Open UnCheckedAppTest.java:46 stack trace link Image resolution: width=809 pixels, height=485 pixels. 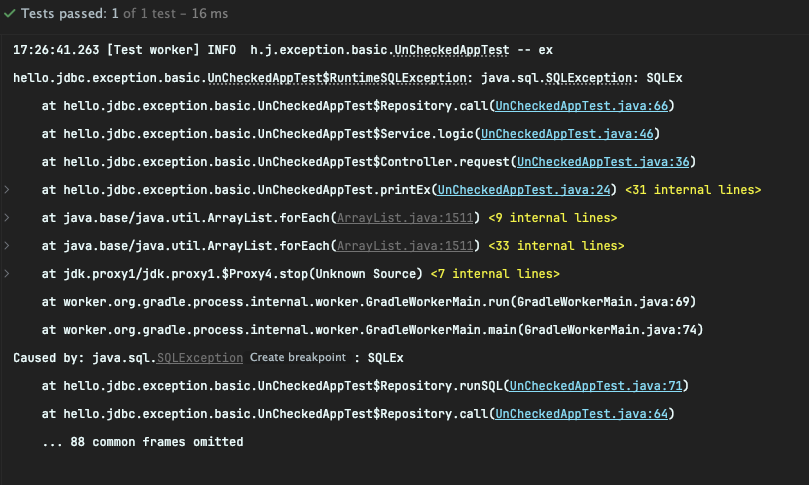(567, 134)
